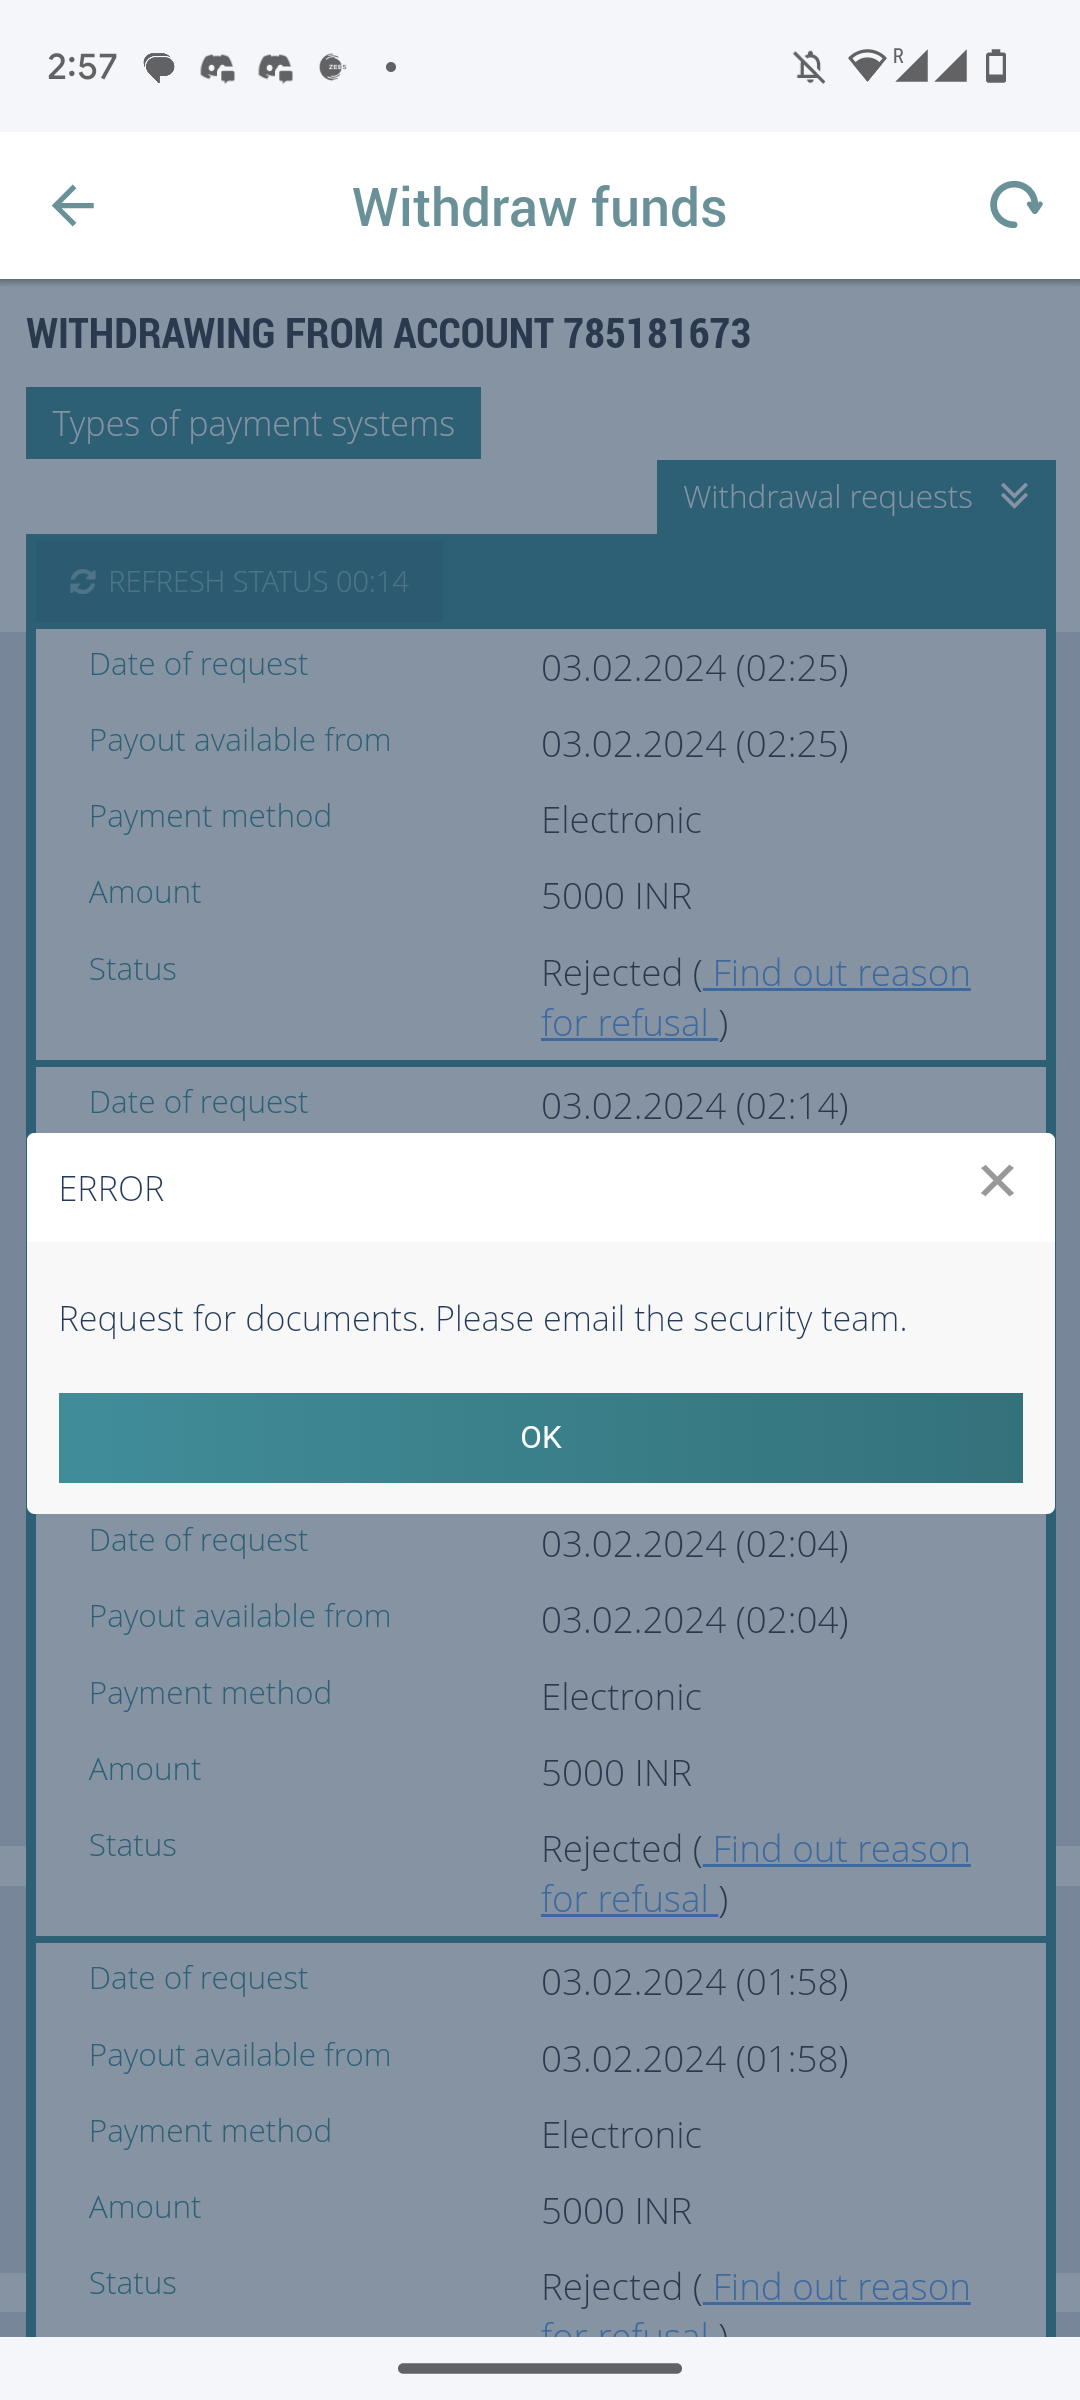Tap the refresh icon in the header
This screenshot has width=1080, height=2400.
(1015, 206)
